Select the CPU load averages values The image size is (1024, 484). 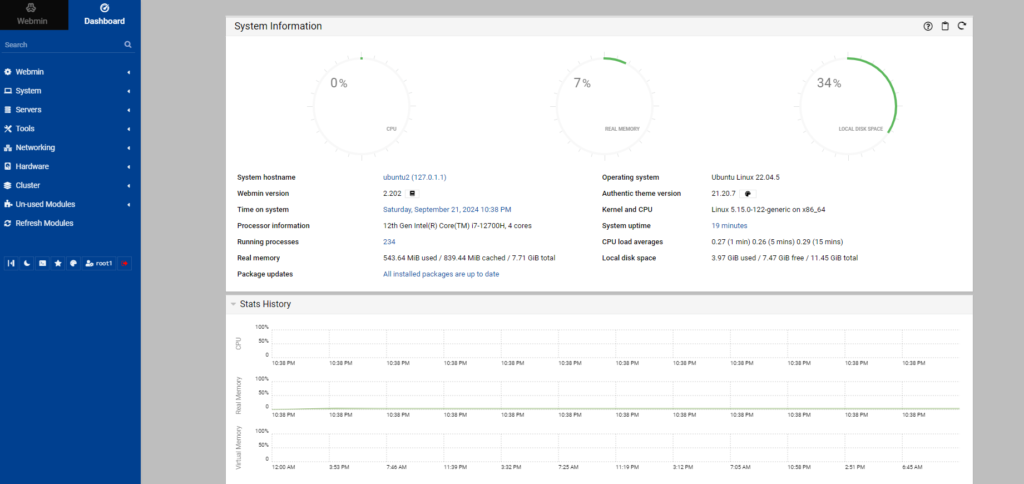[777, 242]
